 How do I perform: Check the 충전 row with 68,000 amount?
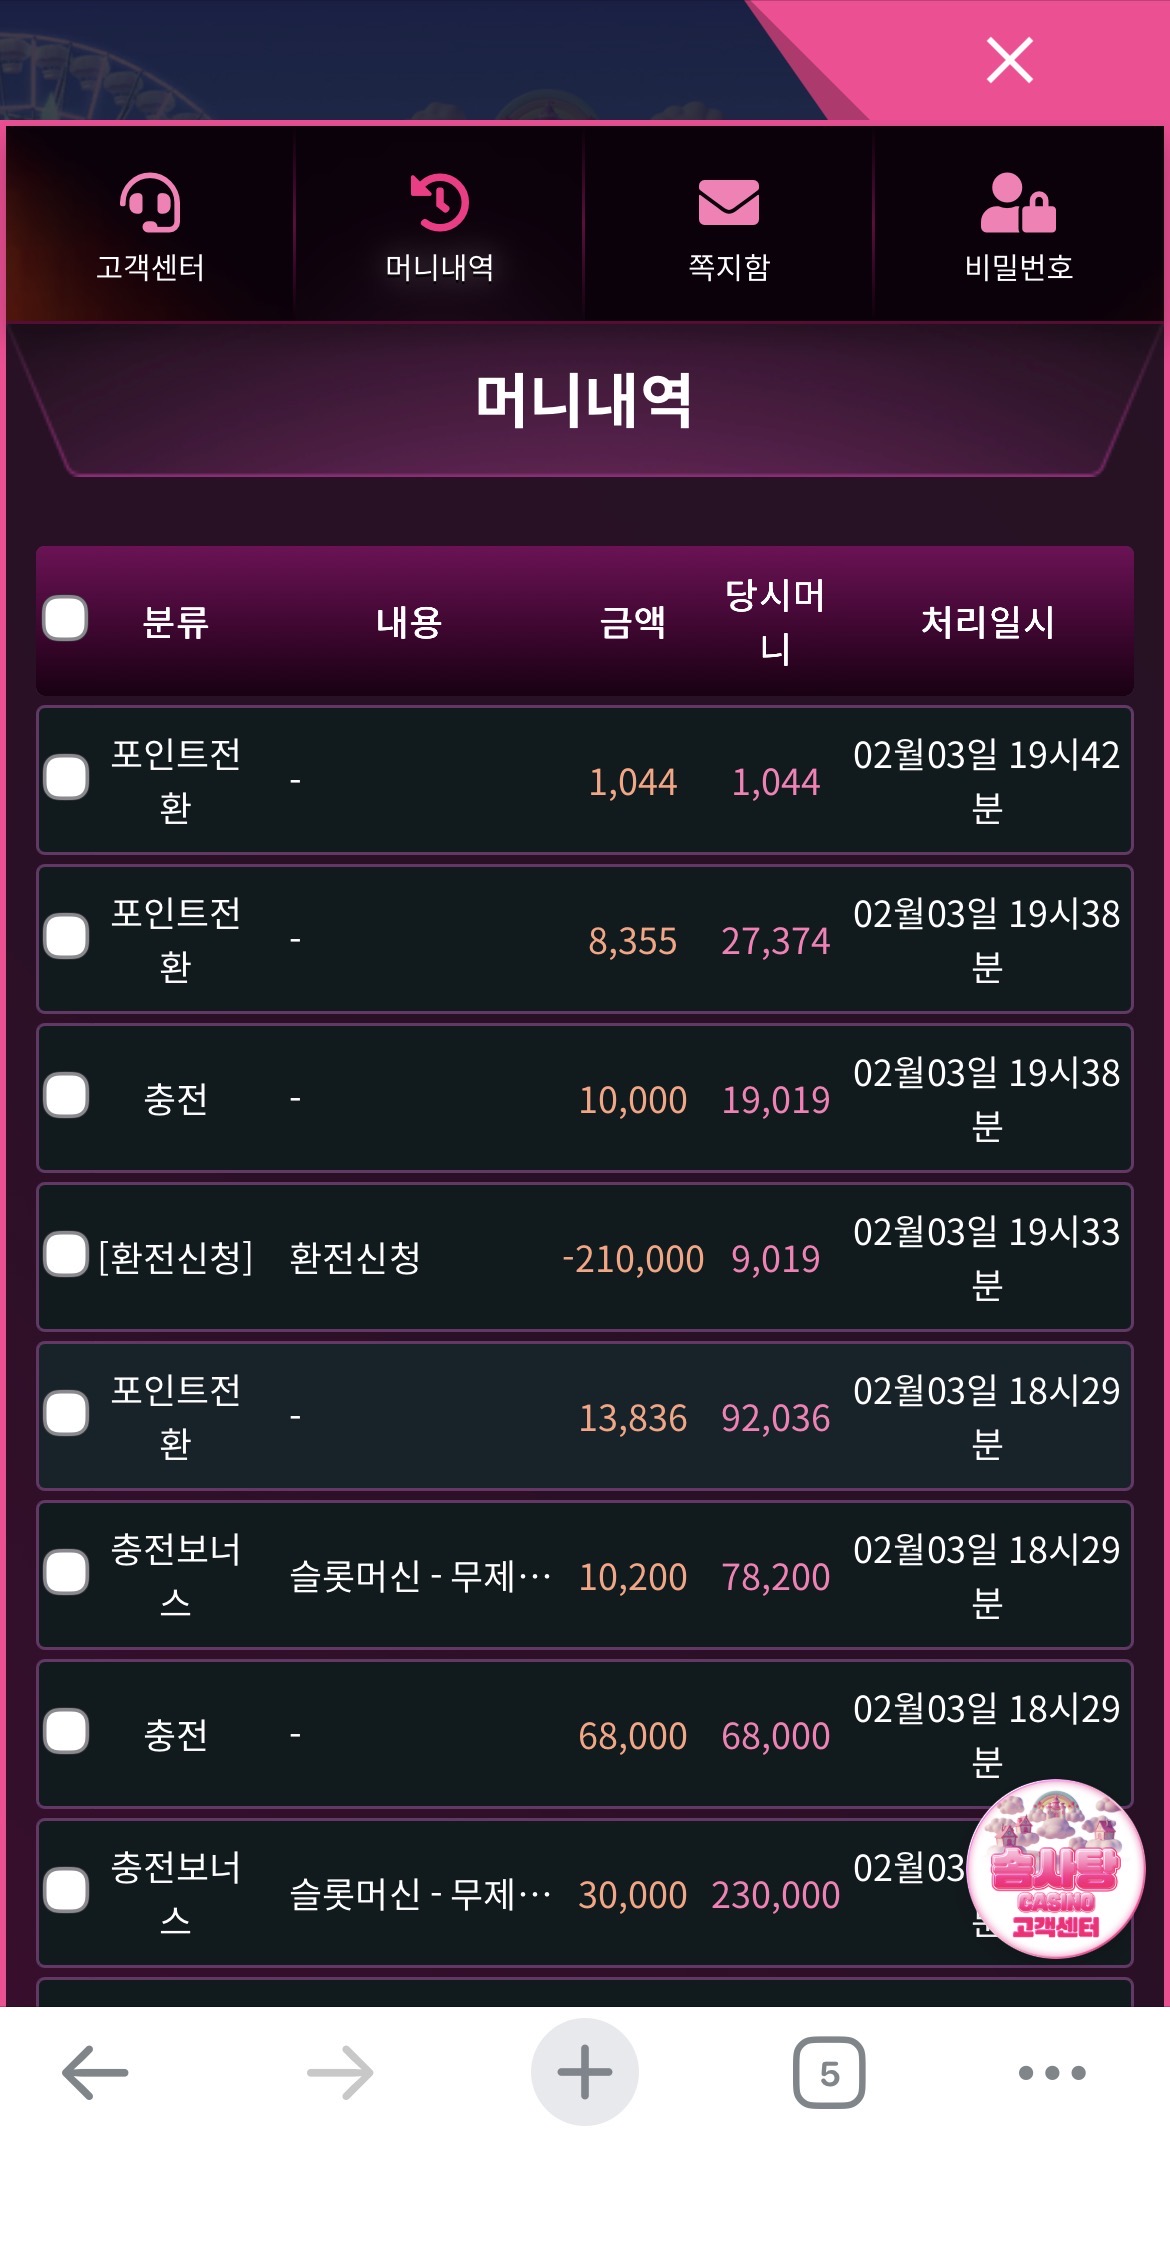[66, 1732]
